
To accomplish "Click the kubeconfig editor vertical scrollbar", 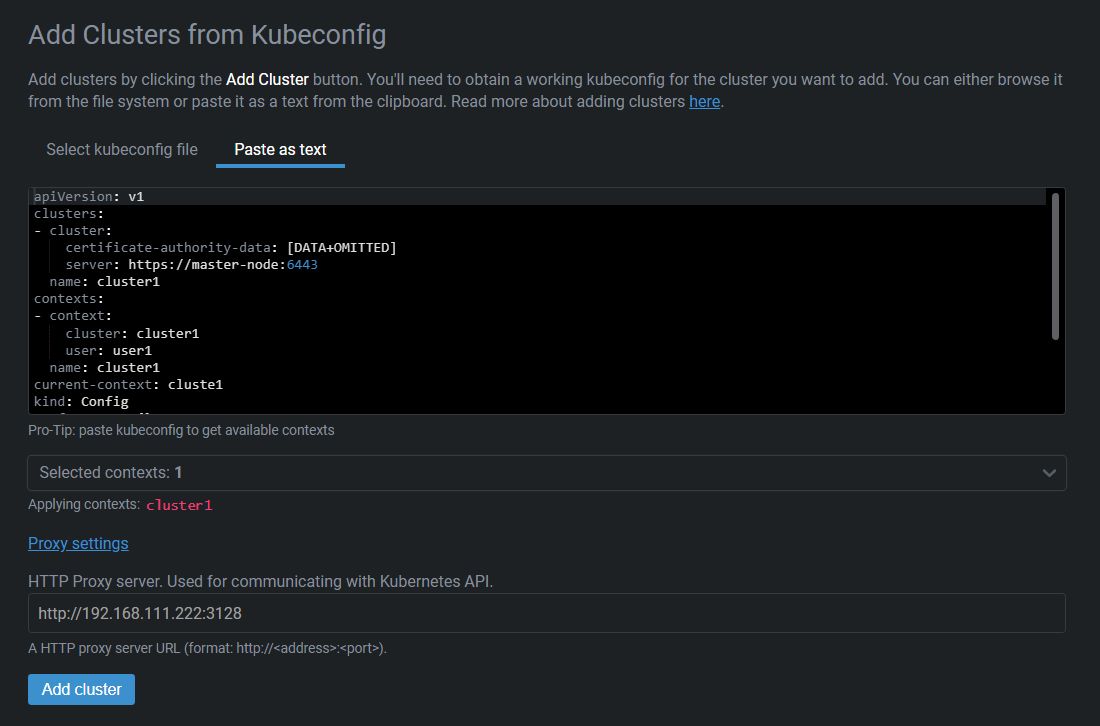I will [x=1054, y=266].
